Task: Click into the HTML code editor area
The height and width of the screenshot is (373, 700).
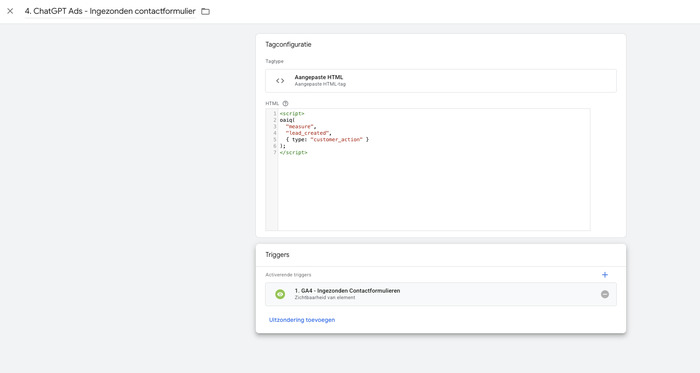Action: pos(428,170)
